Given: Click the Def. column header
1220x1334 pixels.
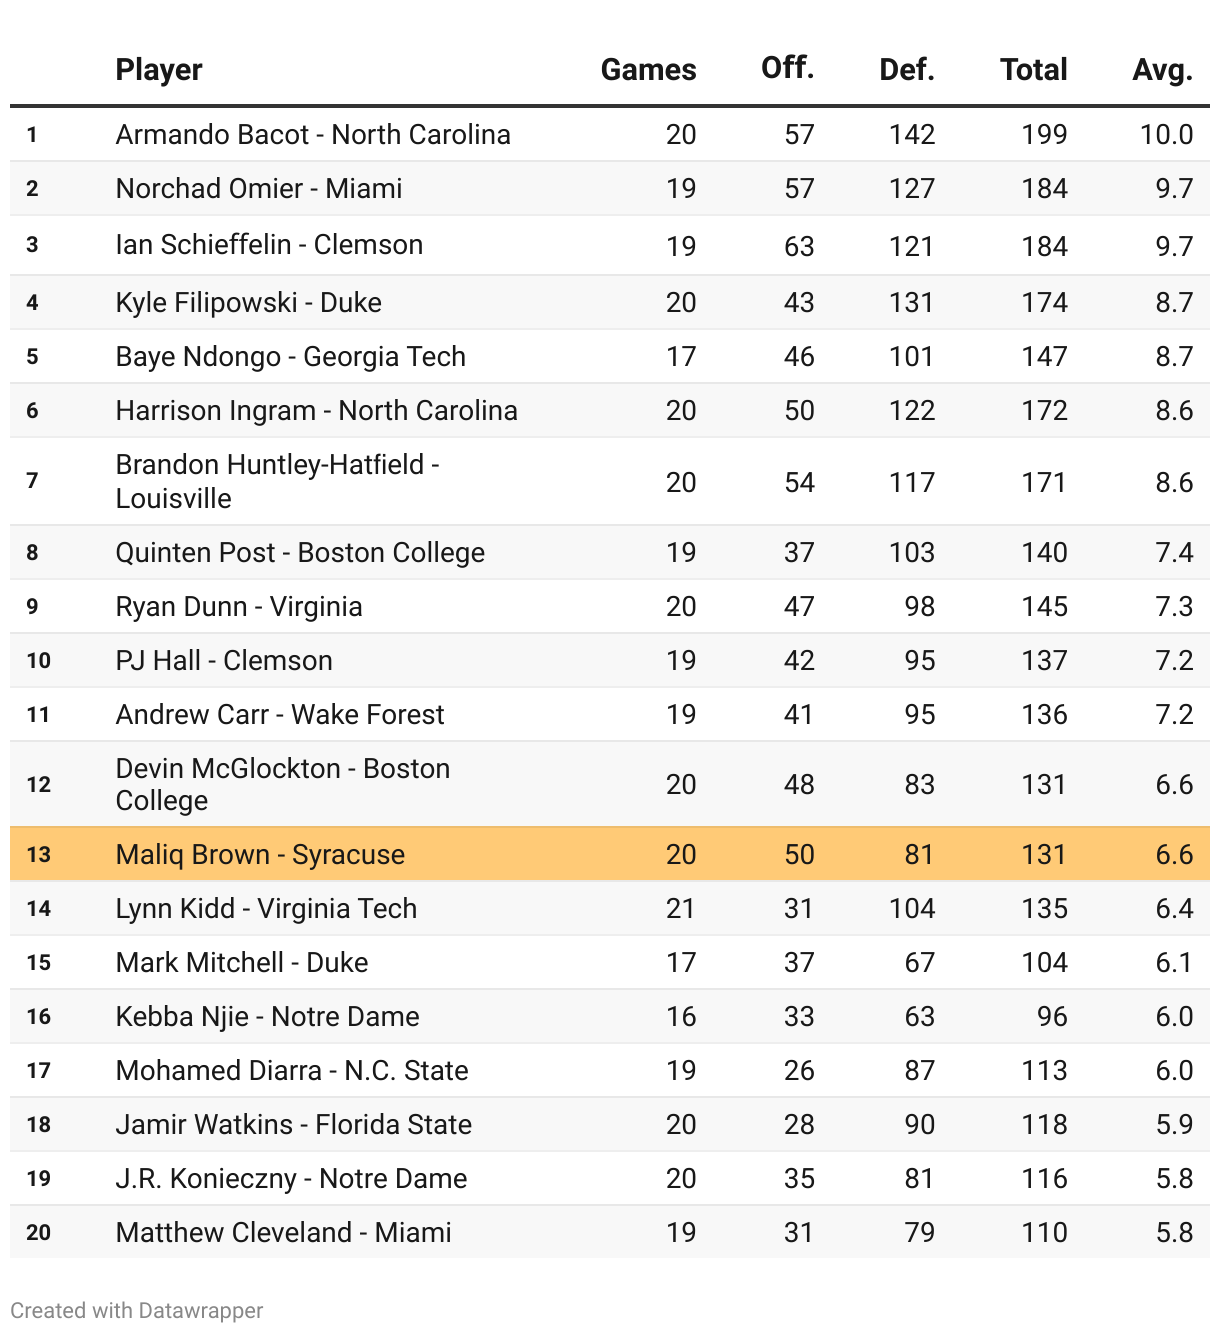Looking at the screenshot, I should point(906,70).
